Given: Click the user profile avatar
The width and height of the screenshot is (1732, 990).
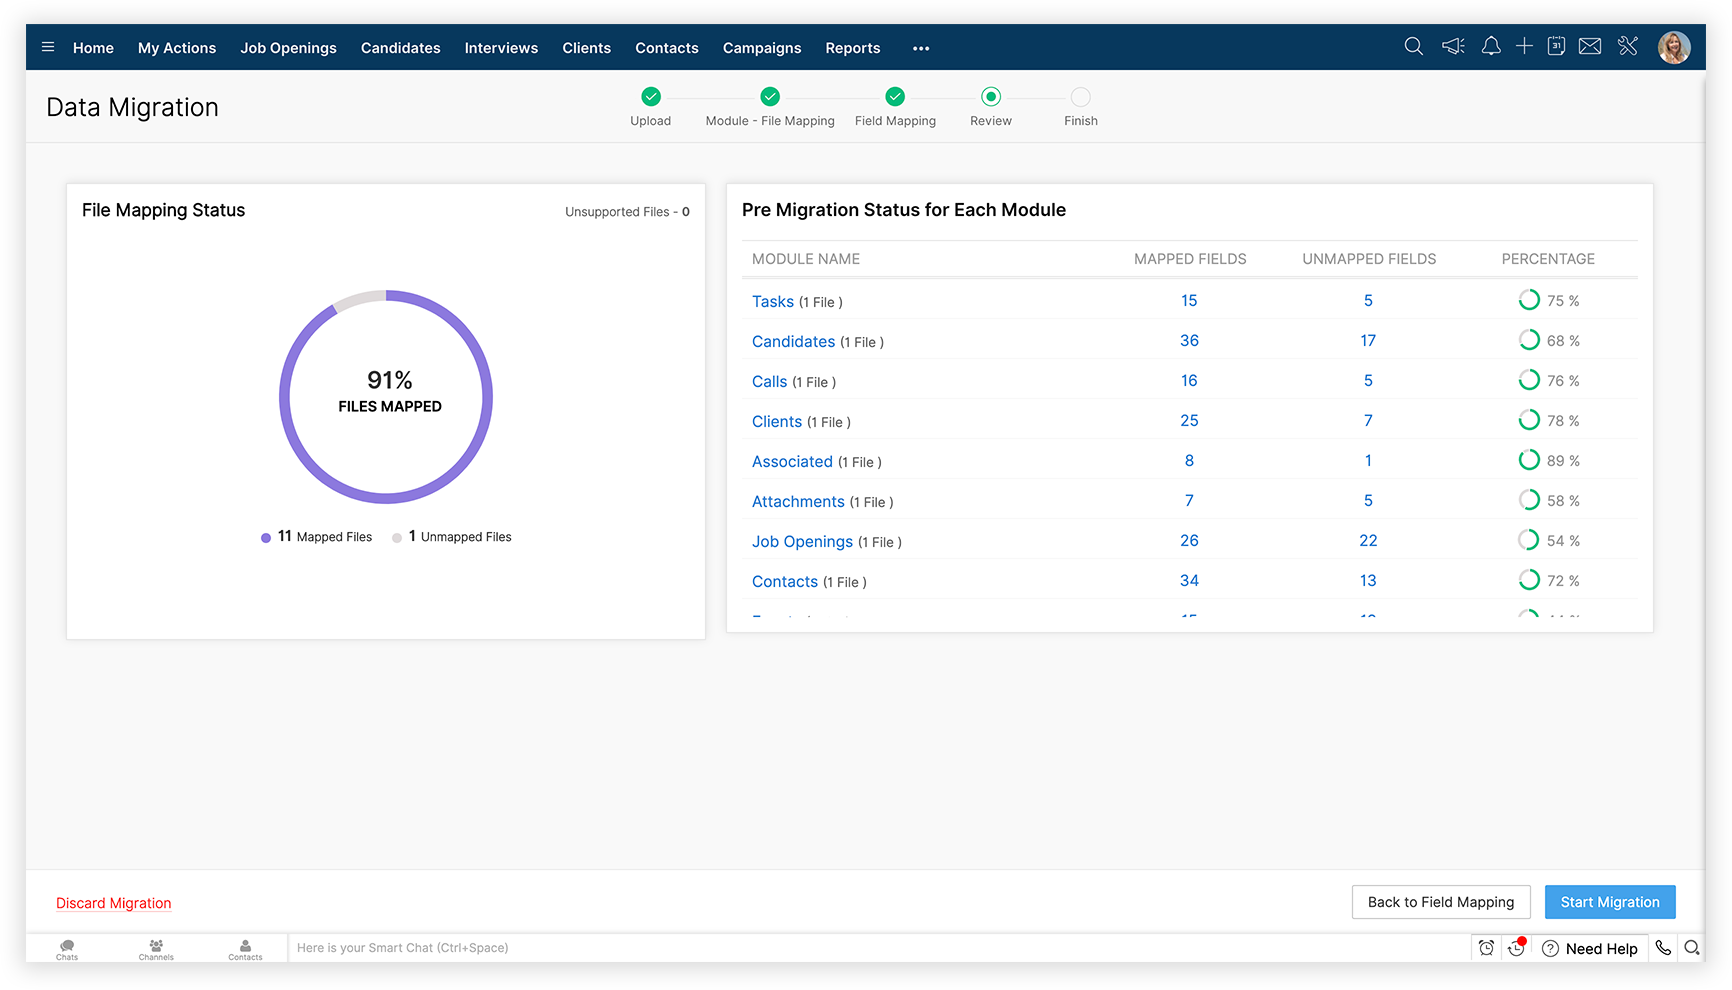Looking at the screenshot, I should (1674, 47).
